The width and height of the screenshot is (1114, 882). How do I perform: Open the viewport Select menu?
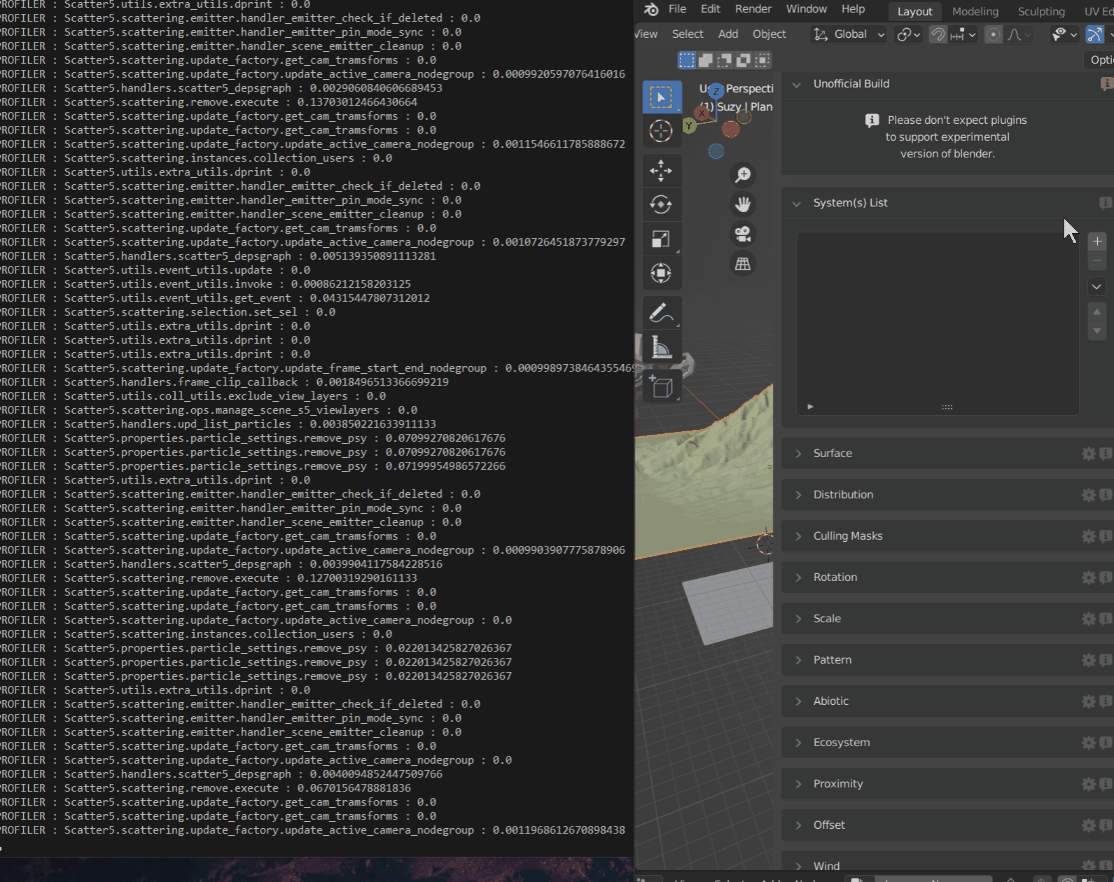(x=688, y=34)
